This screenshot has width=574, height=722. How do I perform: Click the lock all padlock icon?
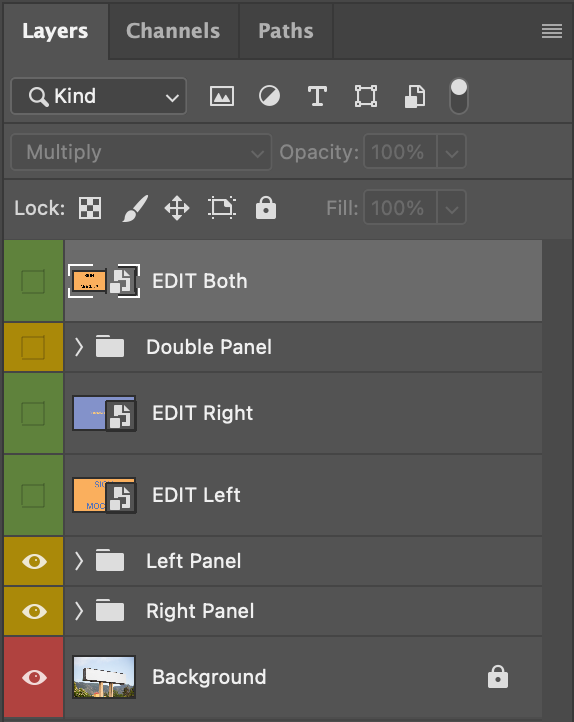tap(266, 208)
